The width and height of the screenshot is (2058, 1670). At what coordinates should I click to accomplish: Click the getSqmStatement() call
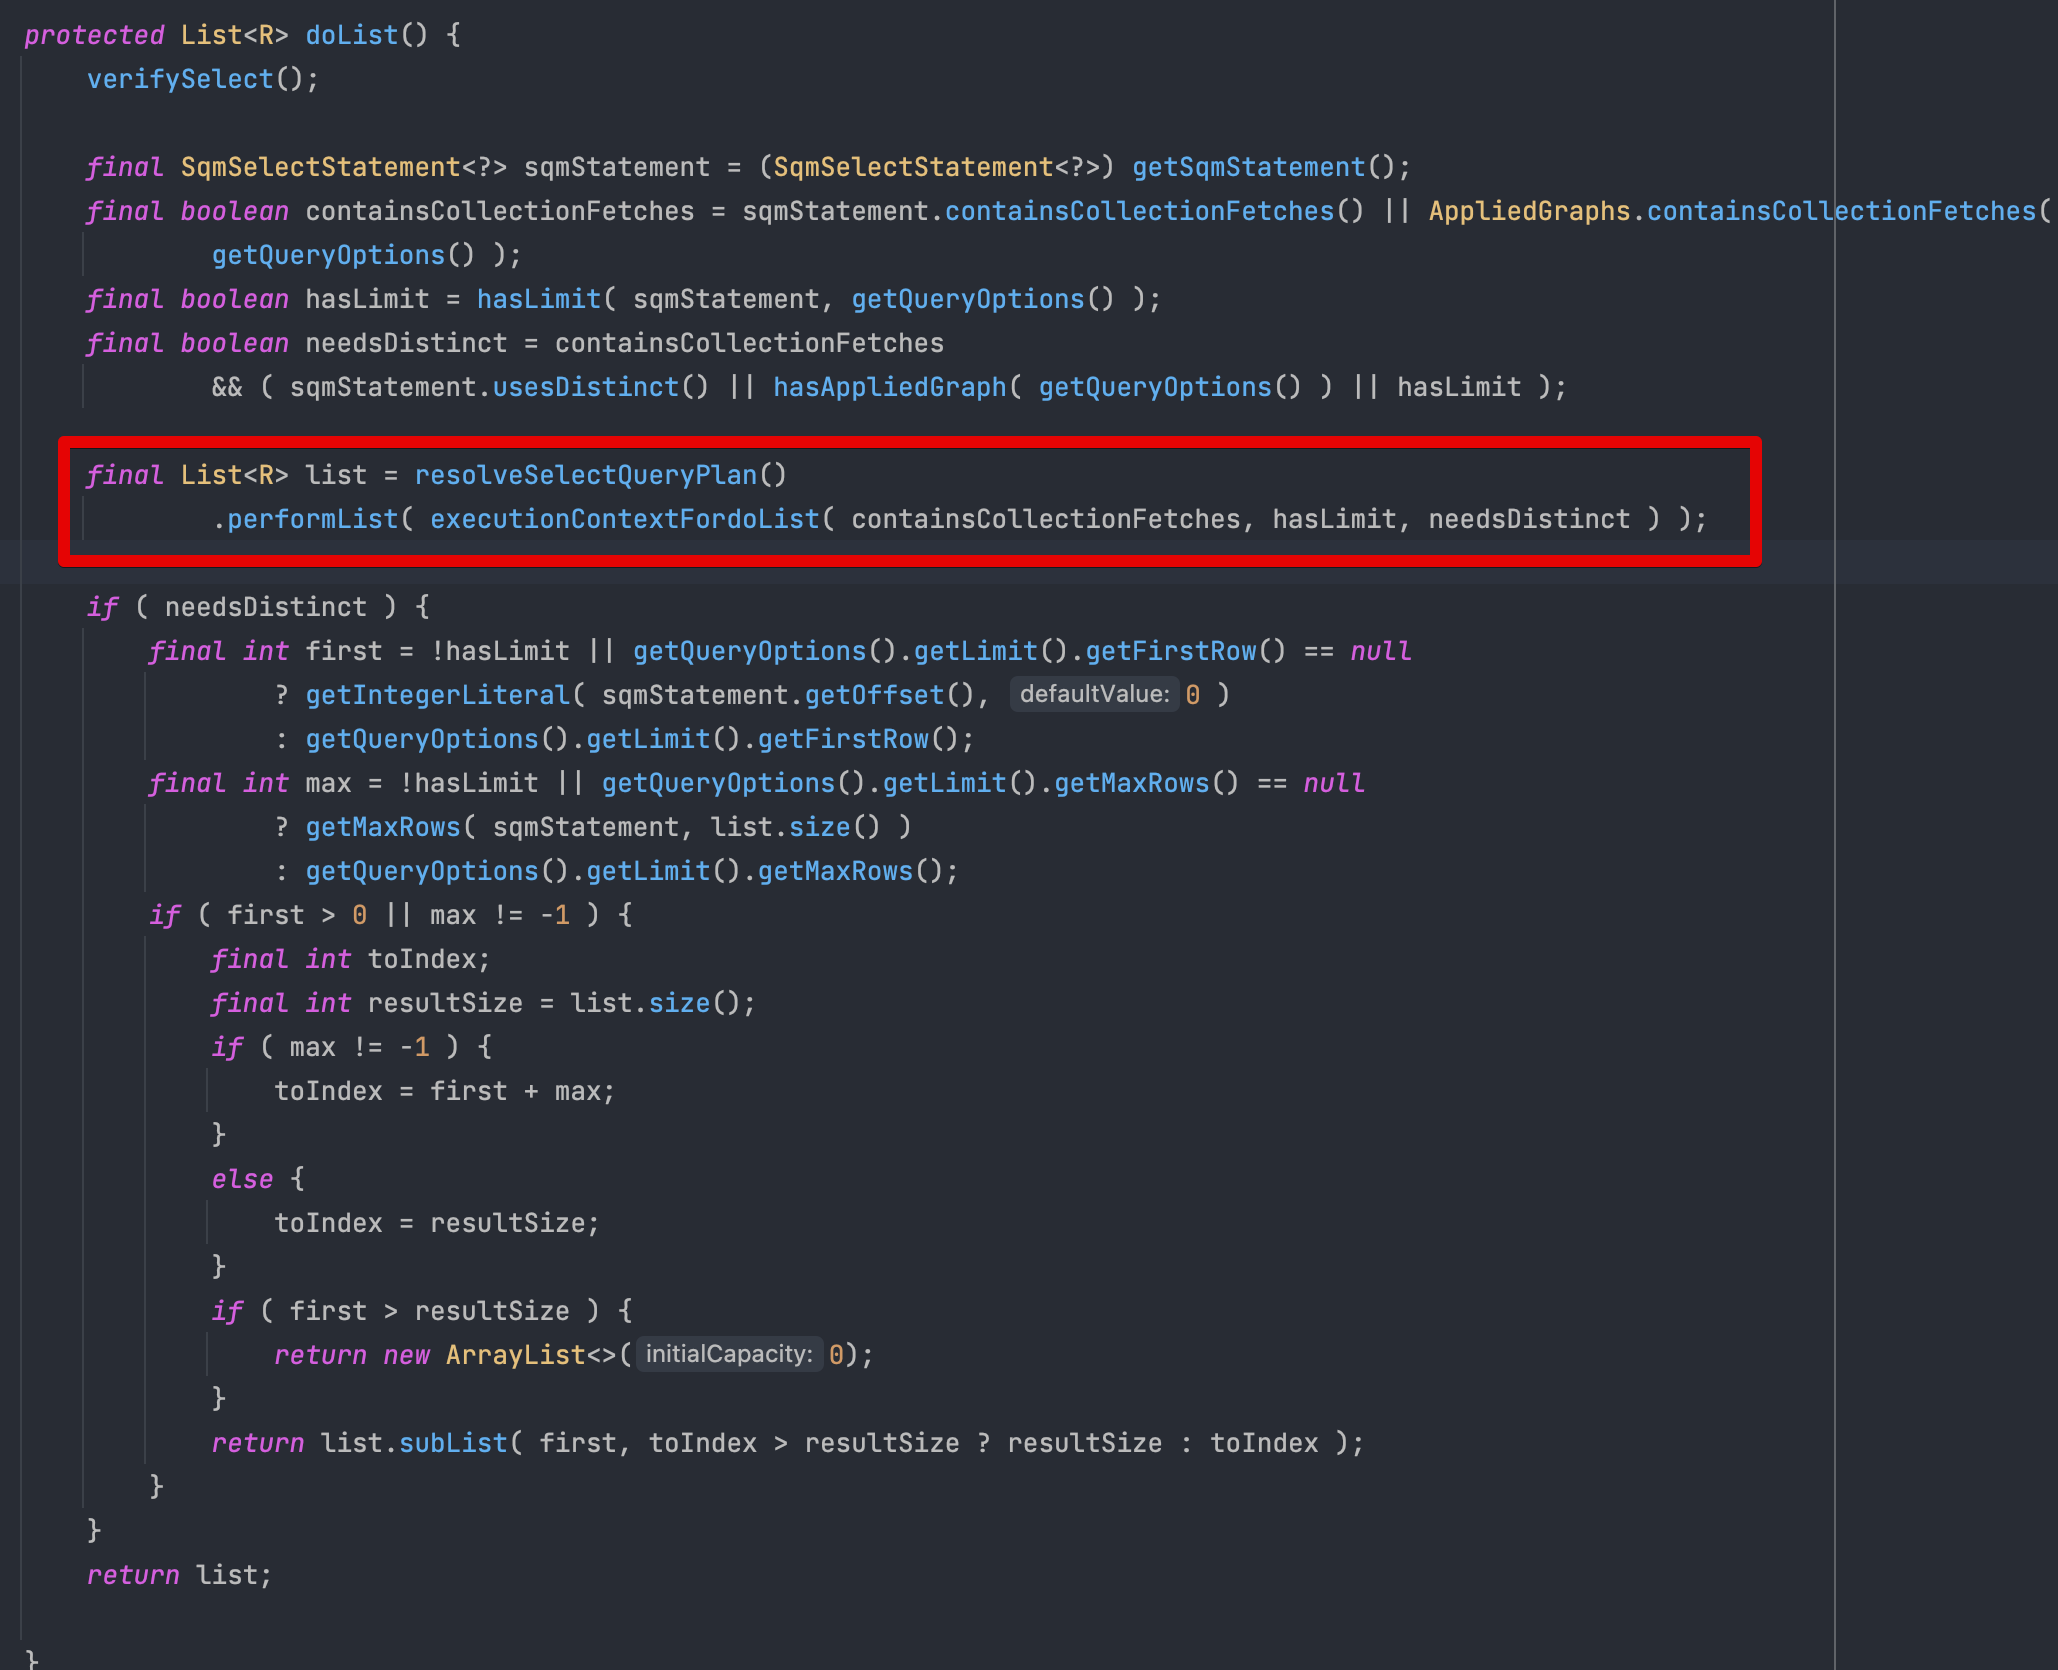[x=1263, y=167]
